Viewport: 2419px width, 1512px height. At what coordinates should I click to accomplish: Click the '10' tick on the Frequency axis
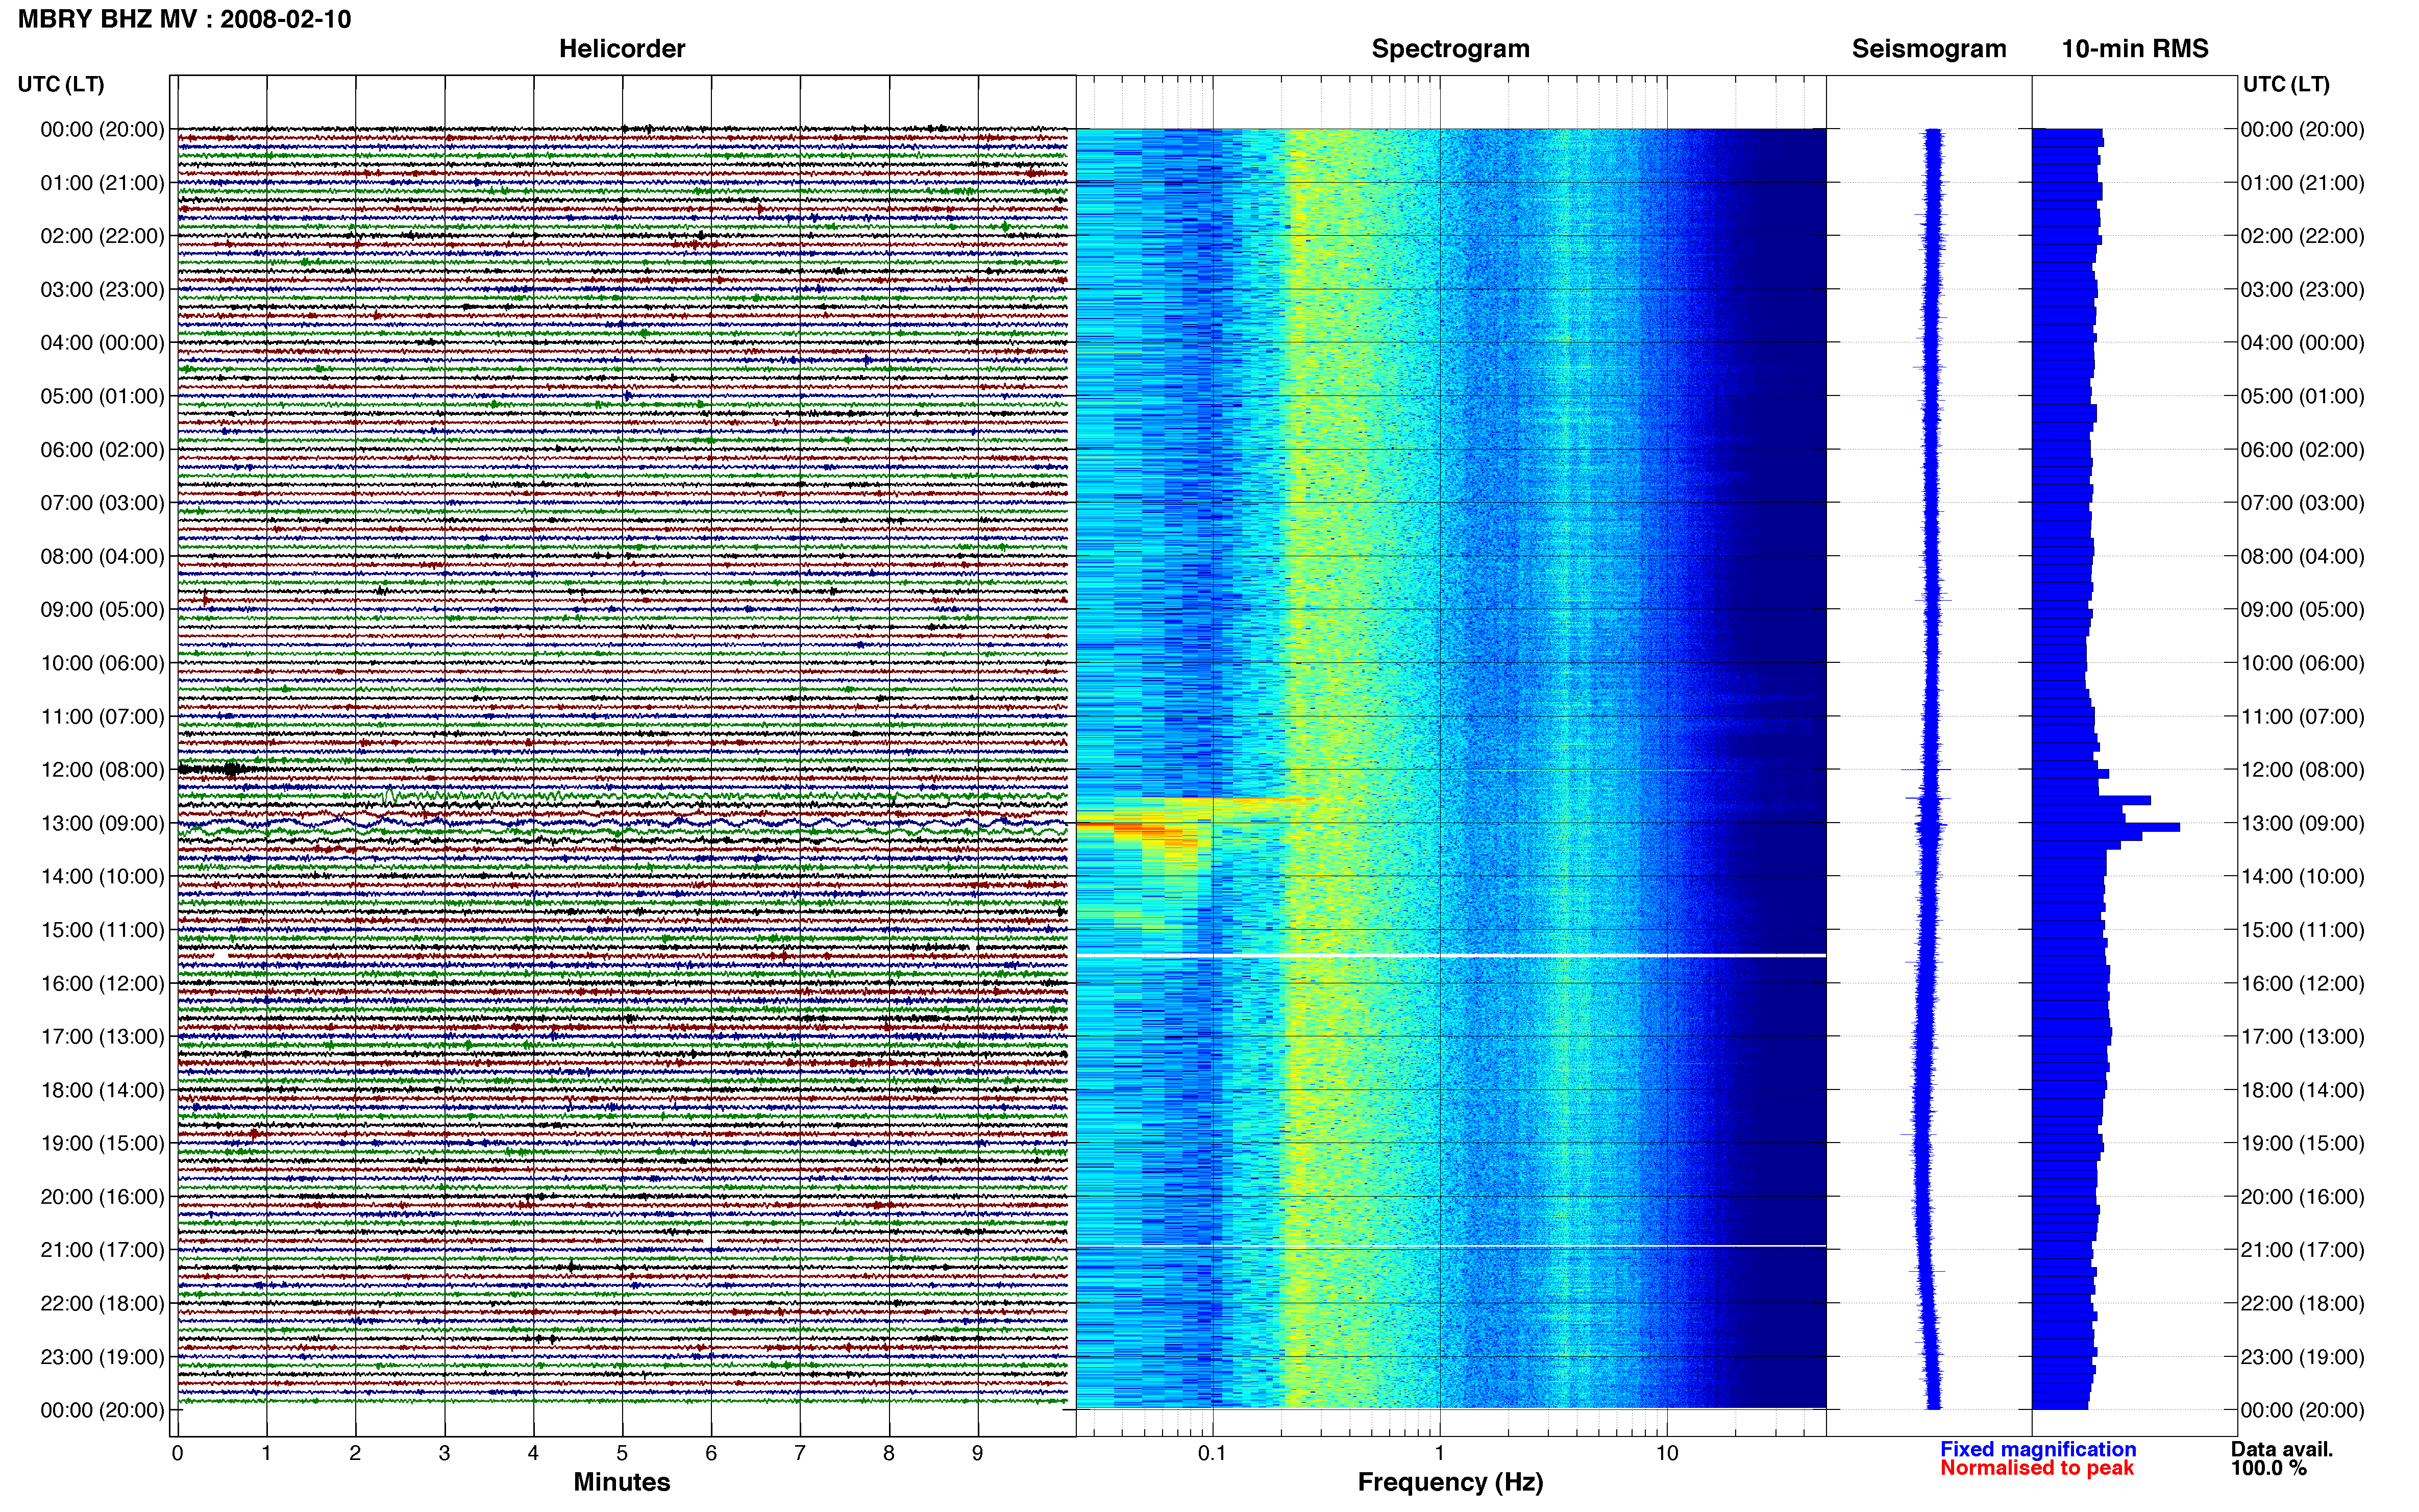tap(1667, 1454)
